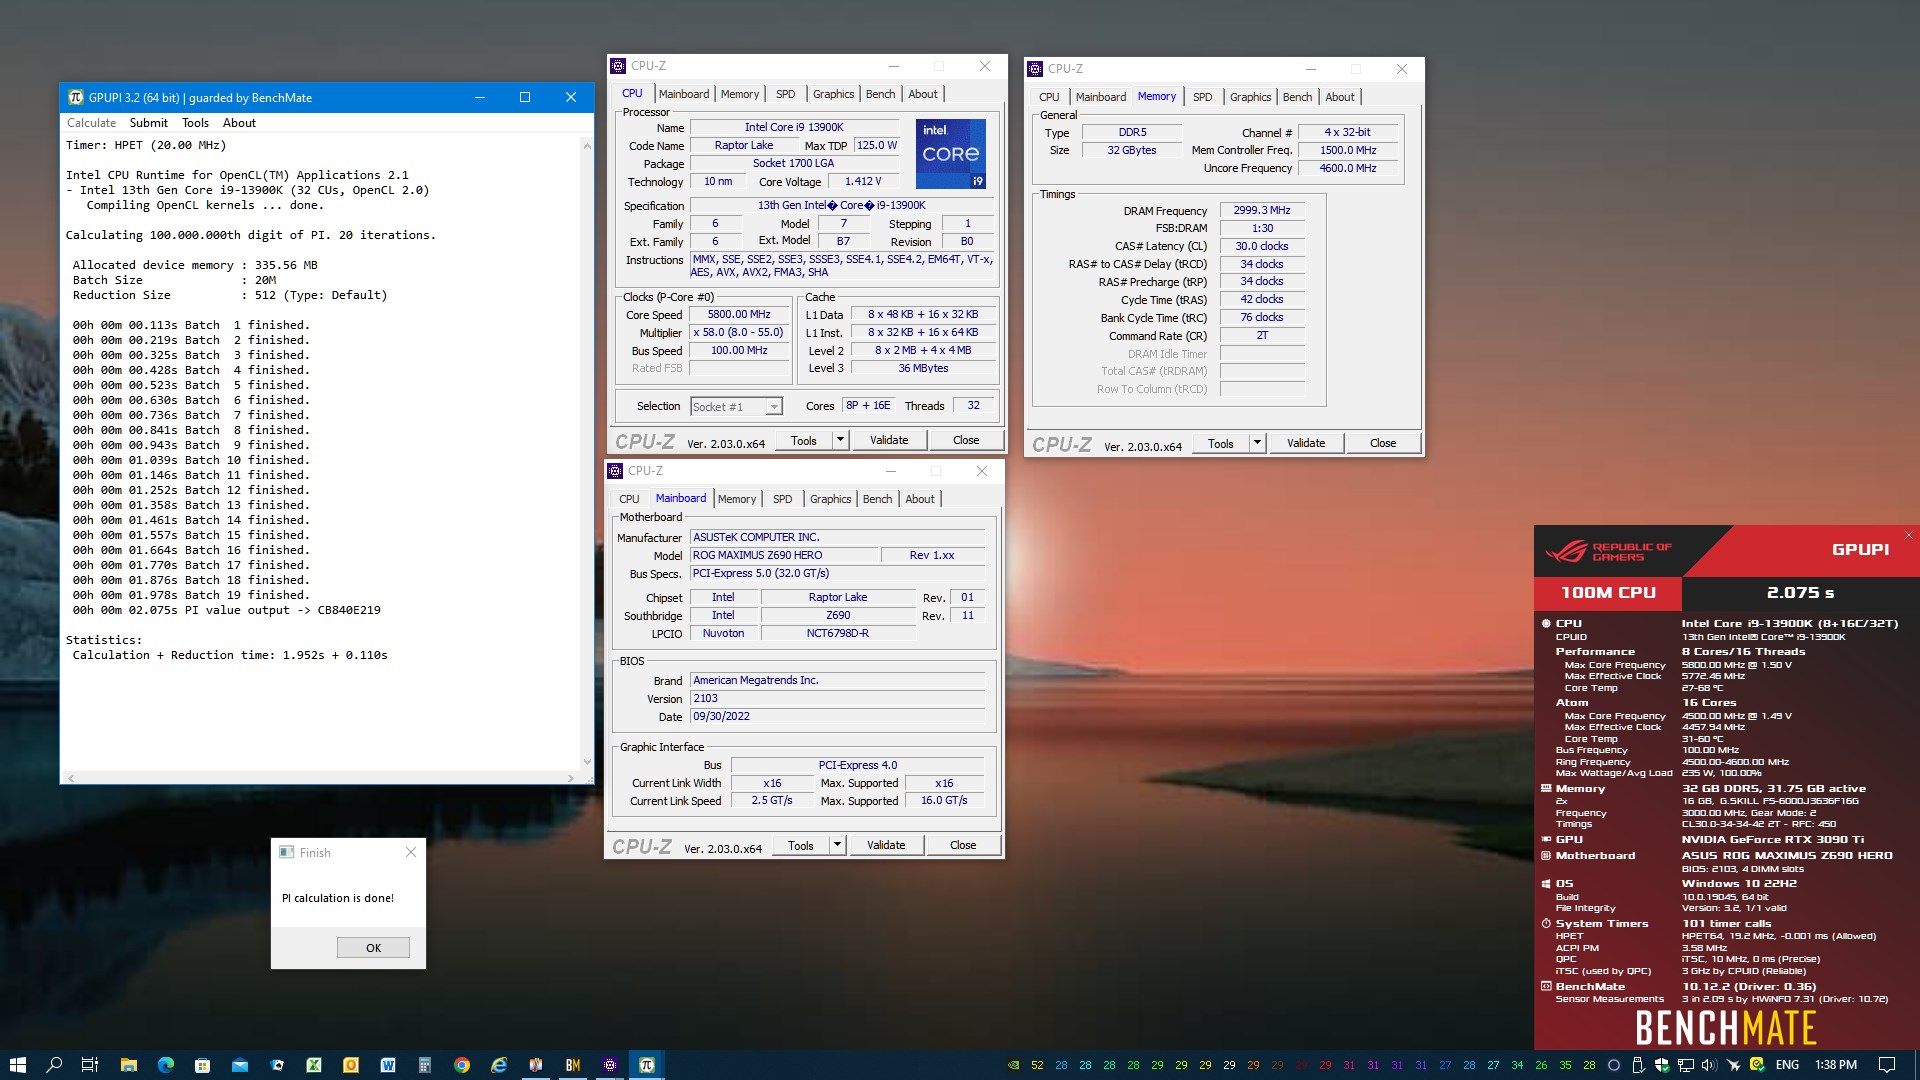This screenshot has height=1080, width=1920.
Task: Maximize the GPUPI window
Action: click(x=525, y=97)
